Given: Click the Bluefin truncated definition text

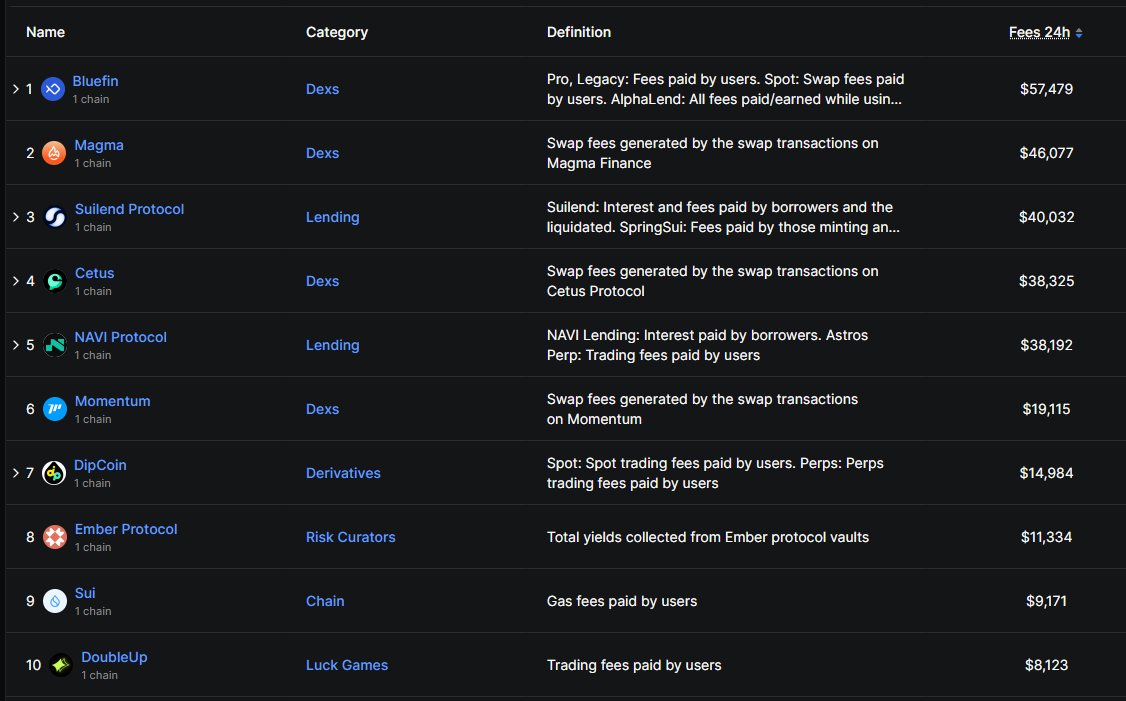Looking at the screenshot, I should point(725,89).
